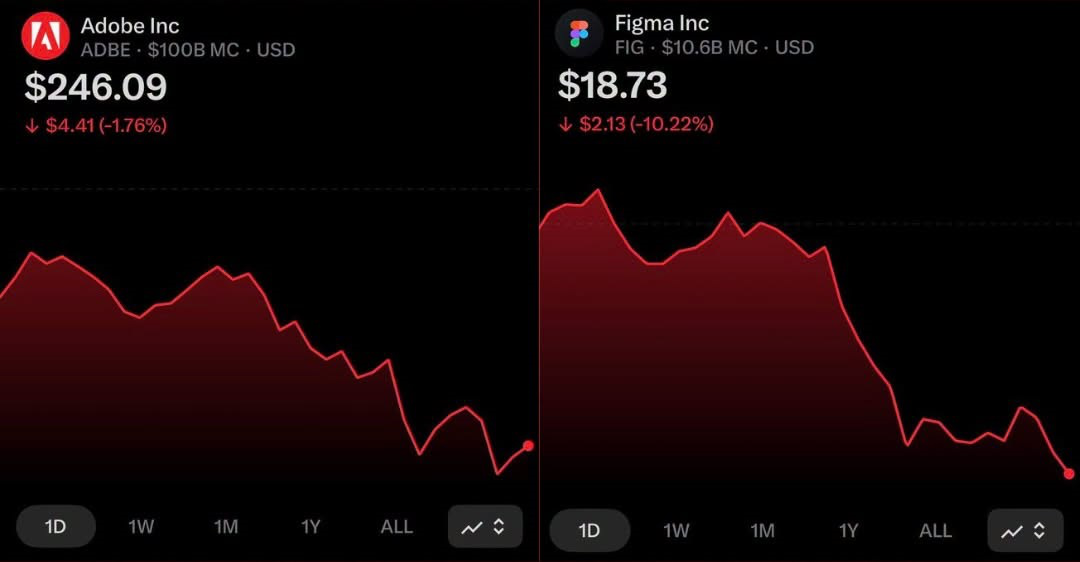
Task: Open chart type selector on Figma panel
Action: click(1025, 530)
